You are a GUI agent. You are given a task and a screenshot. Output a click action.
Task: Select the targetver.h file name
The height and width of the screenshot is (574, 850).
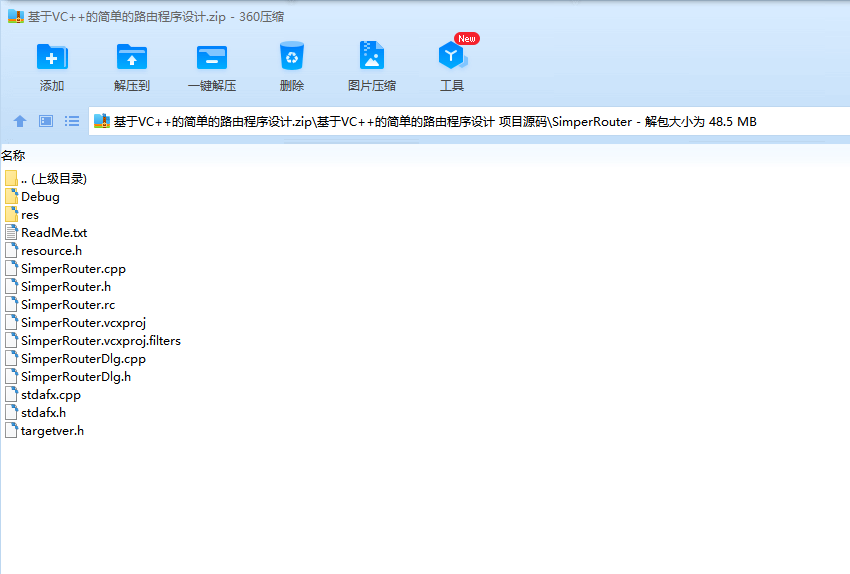click(x=53, y=431)
